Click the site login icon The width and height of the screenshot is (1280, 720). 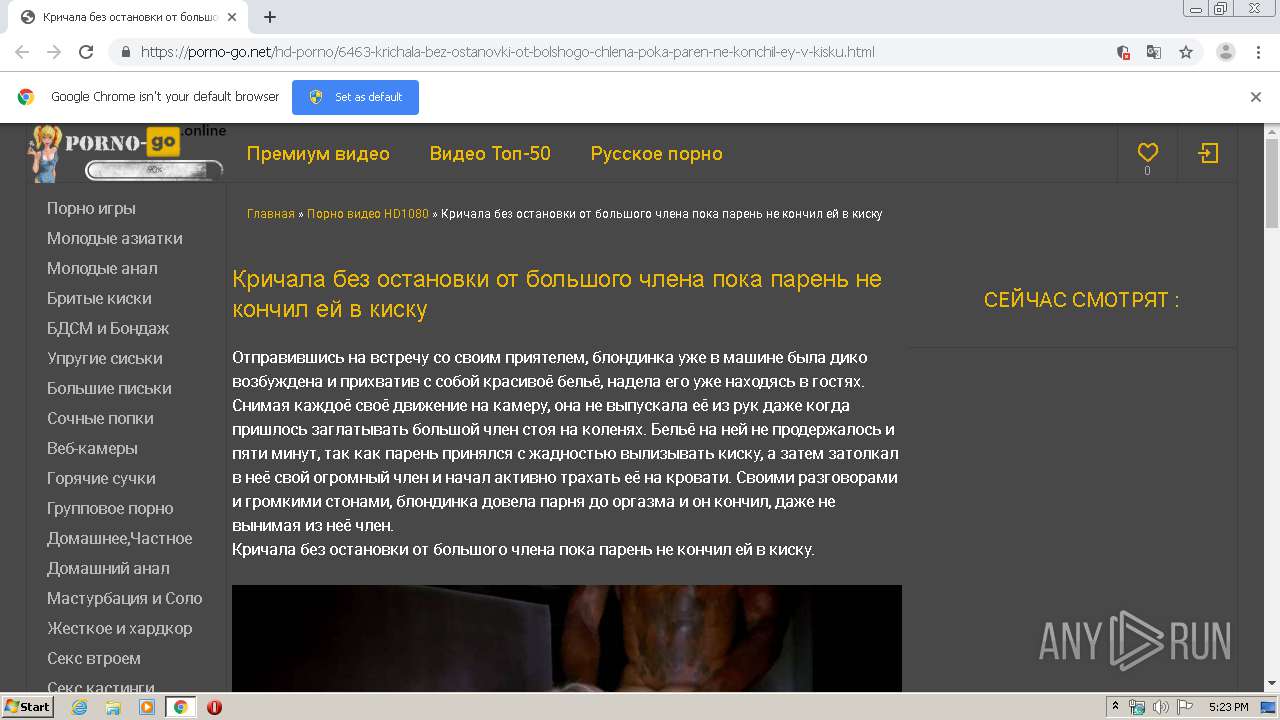pos(1208,153)
